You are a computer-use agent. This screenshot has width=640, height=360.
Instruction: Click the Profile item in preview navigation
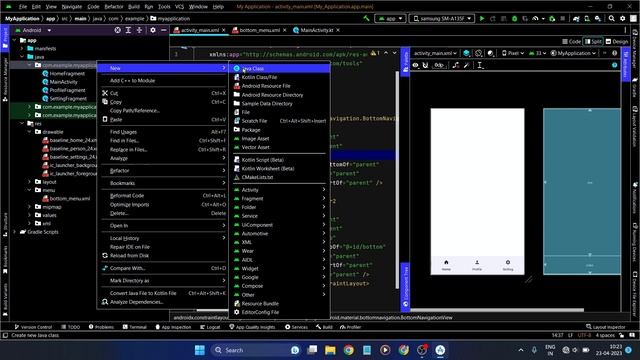(477, 265)
